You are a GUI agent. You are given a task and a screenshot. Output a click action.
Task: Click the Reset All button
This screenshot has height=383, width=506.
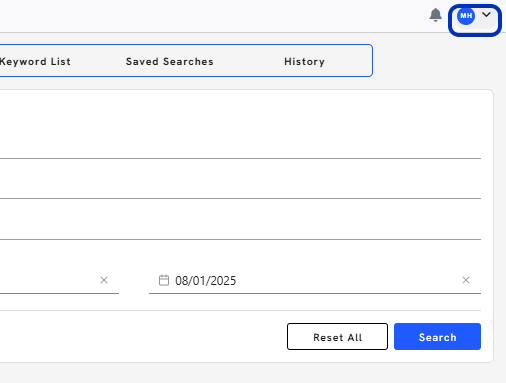337,337
